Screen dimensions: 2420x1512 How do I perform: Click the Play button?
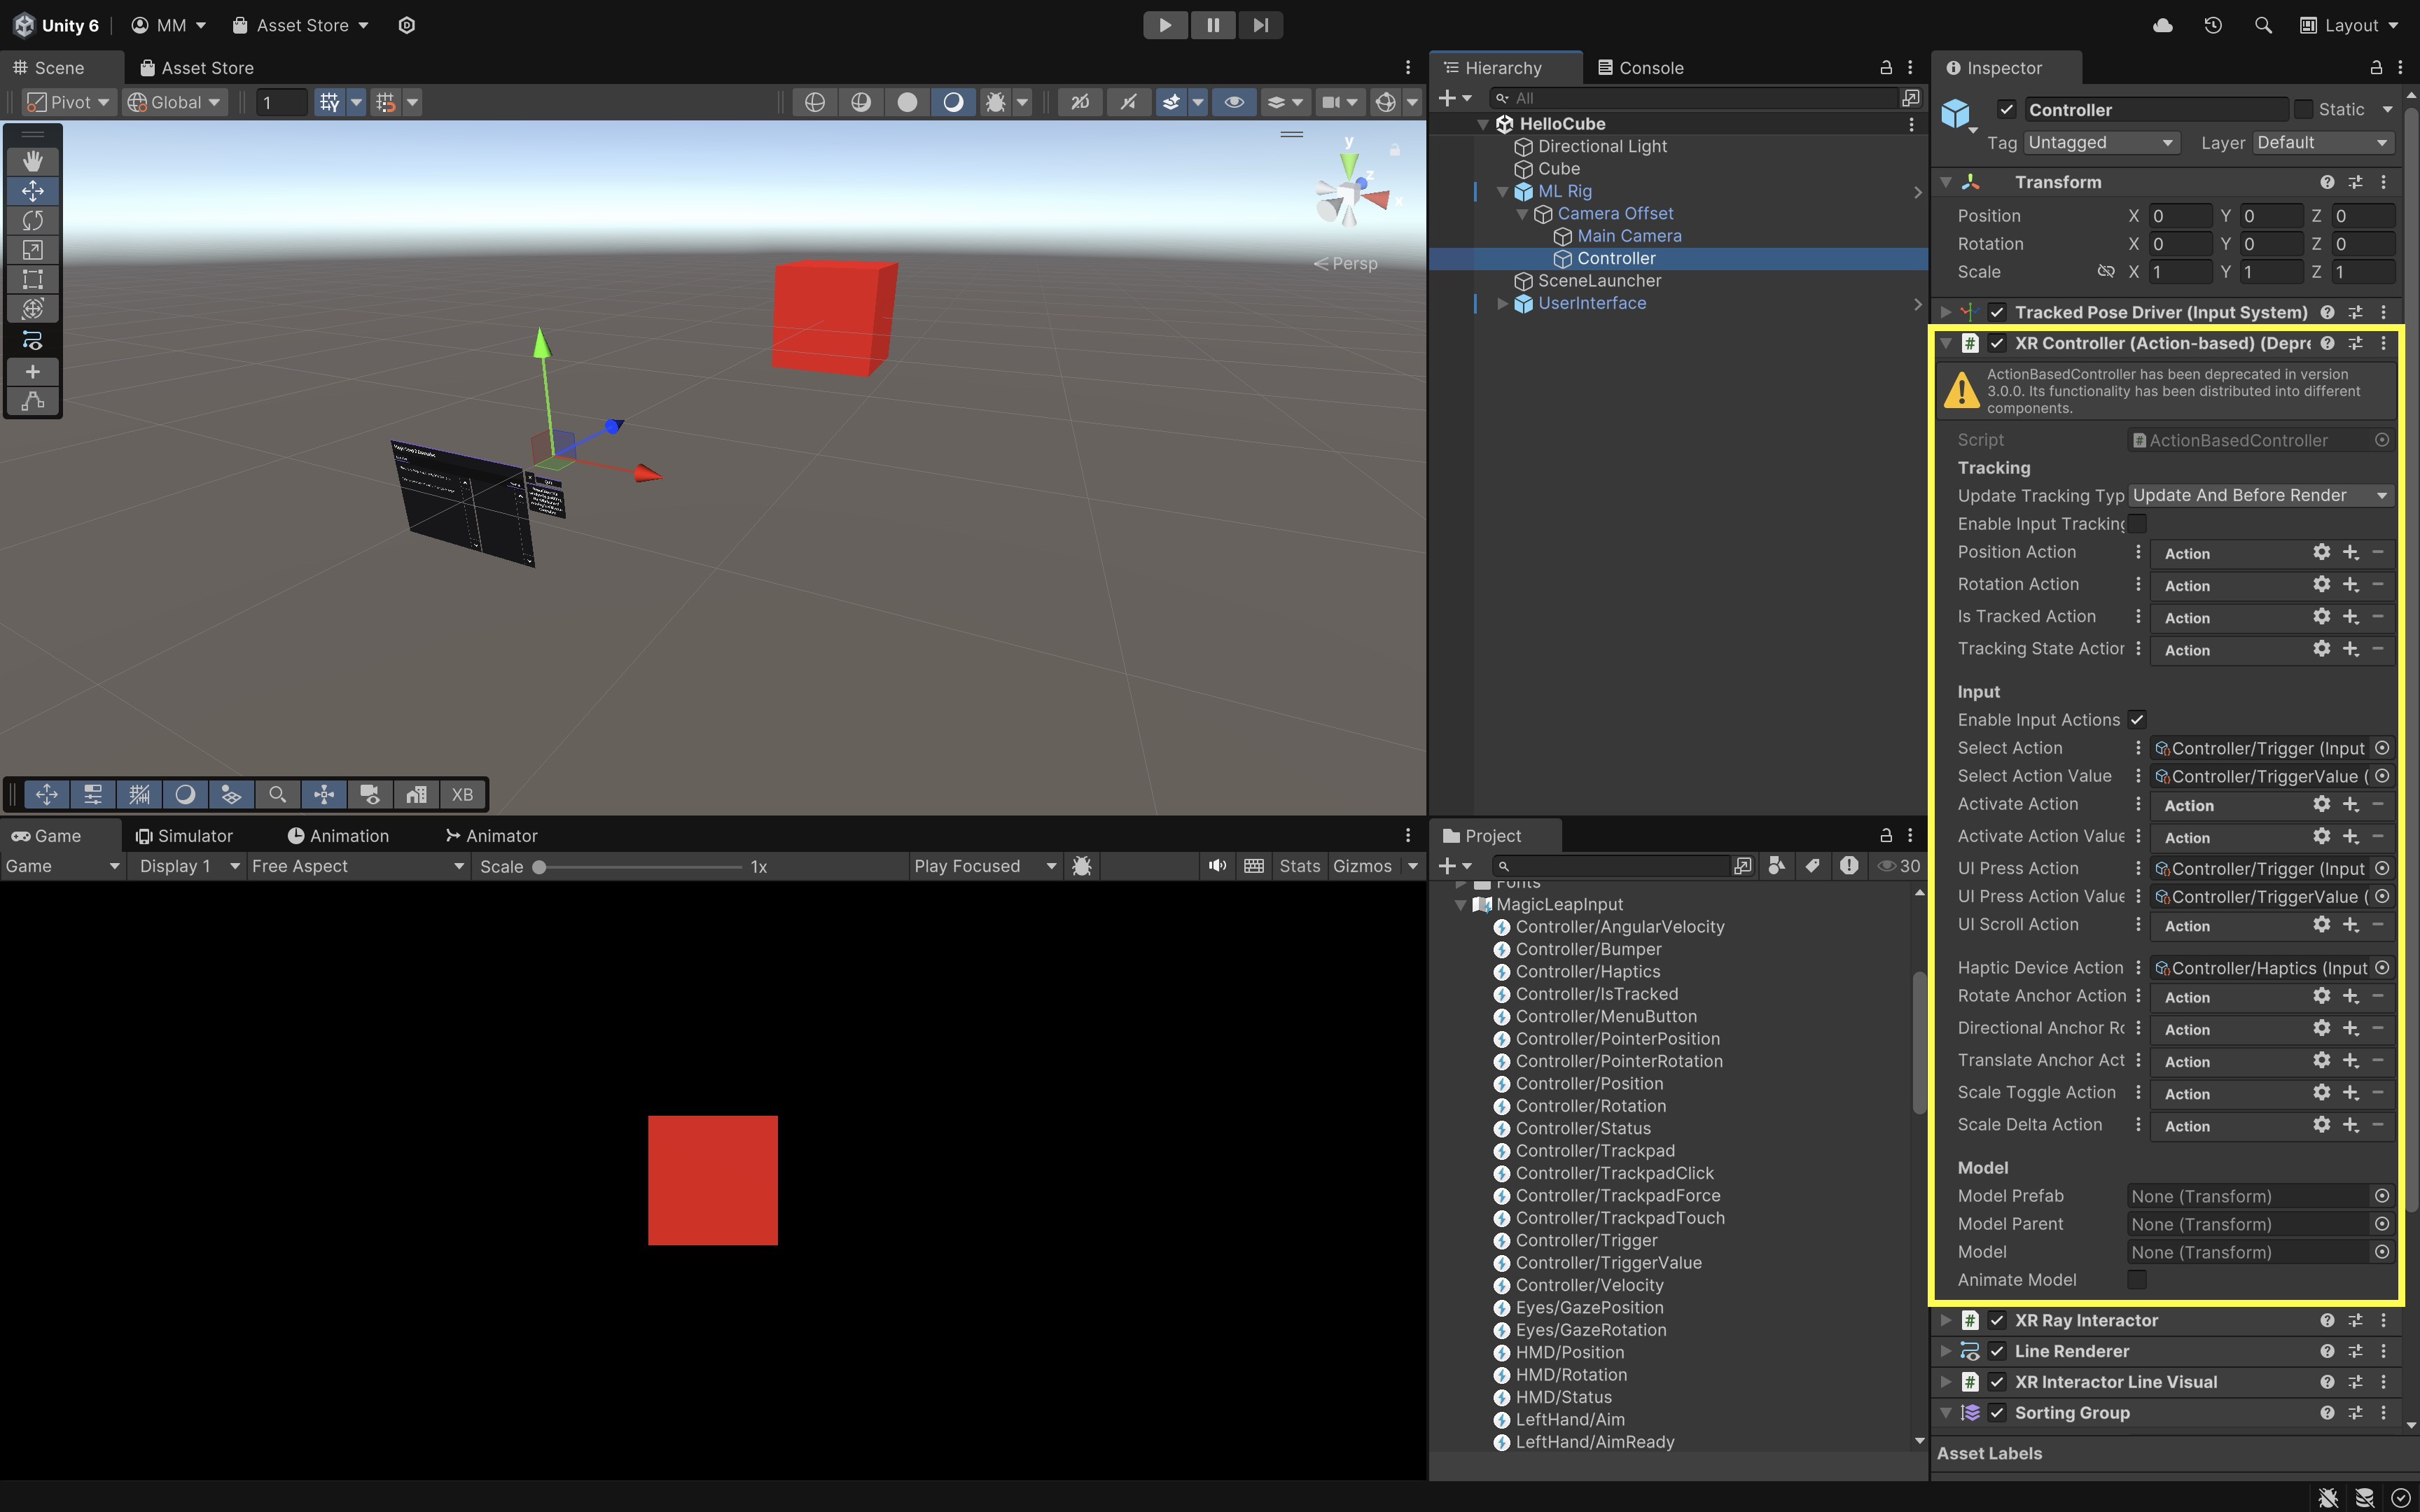(x=1165, y=25)
